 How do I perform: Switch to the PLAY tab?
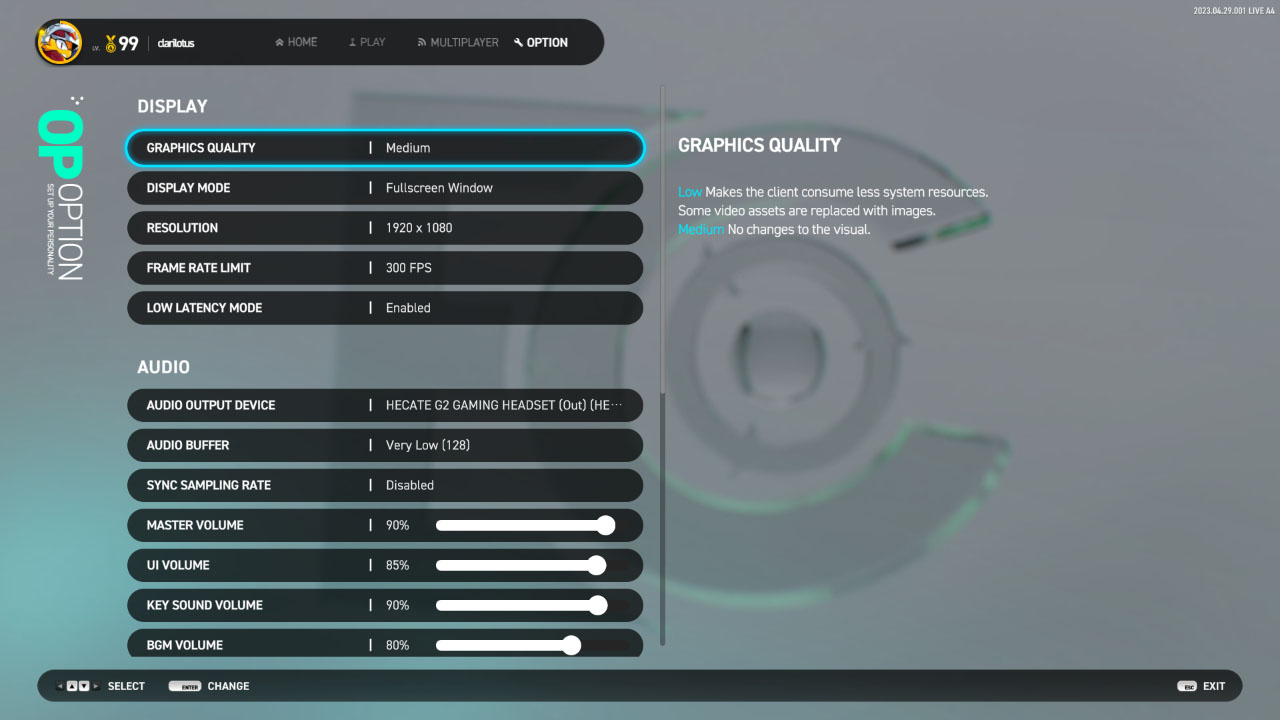(366, 43)
